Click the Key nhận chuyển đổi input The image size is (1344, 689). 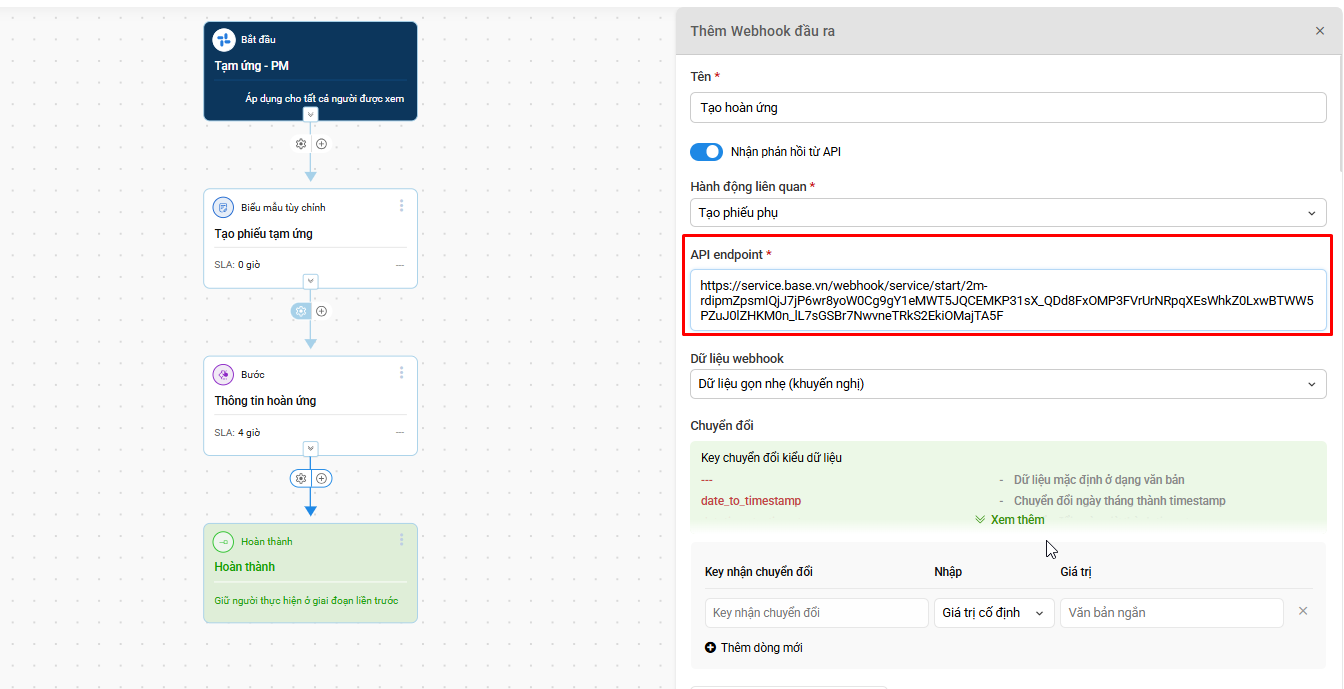click(817, 613)
